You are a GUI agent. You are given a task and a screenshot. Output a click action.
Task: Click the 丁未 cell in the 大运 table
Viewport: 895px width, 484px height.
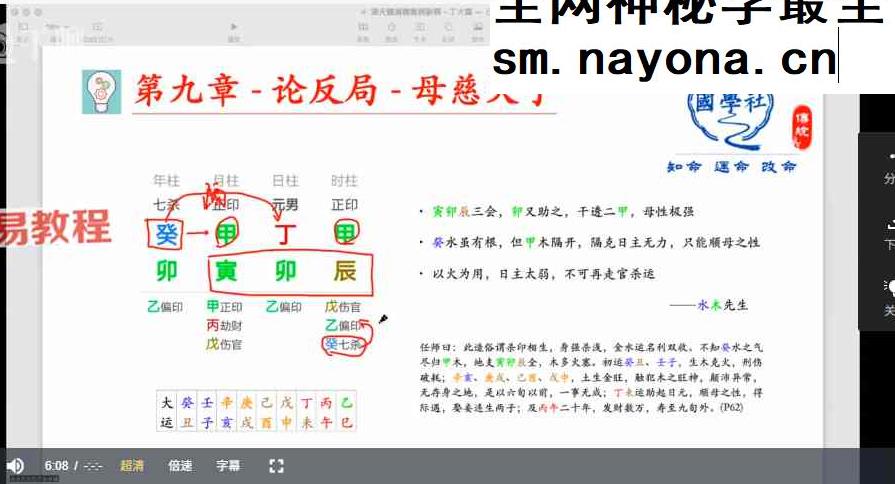click(x=307, y=412)
